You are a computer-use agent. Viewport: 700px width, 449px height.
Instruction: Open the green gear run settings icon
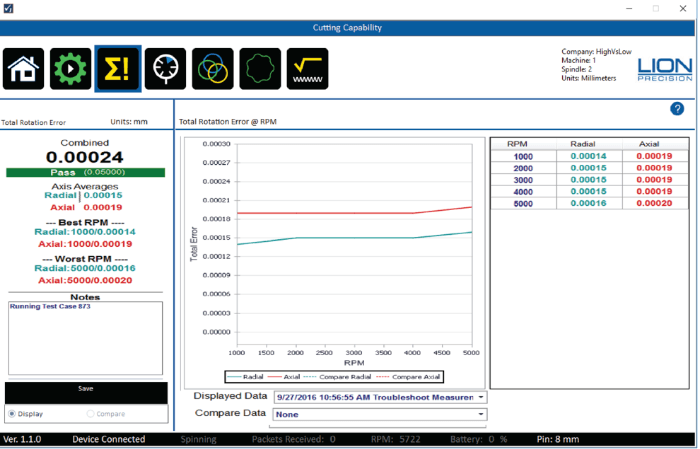tap(71, 69)
